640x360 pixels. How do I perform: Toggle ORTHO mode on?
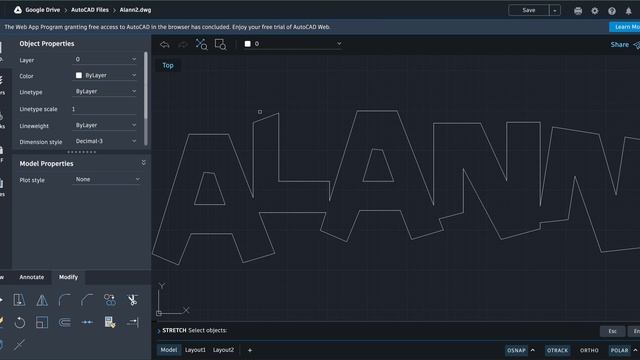point(589,350)
